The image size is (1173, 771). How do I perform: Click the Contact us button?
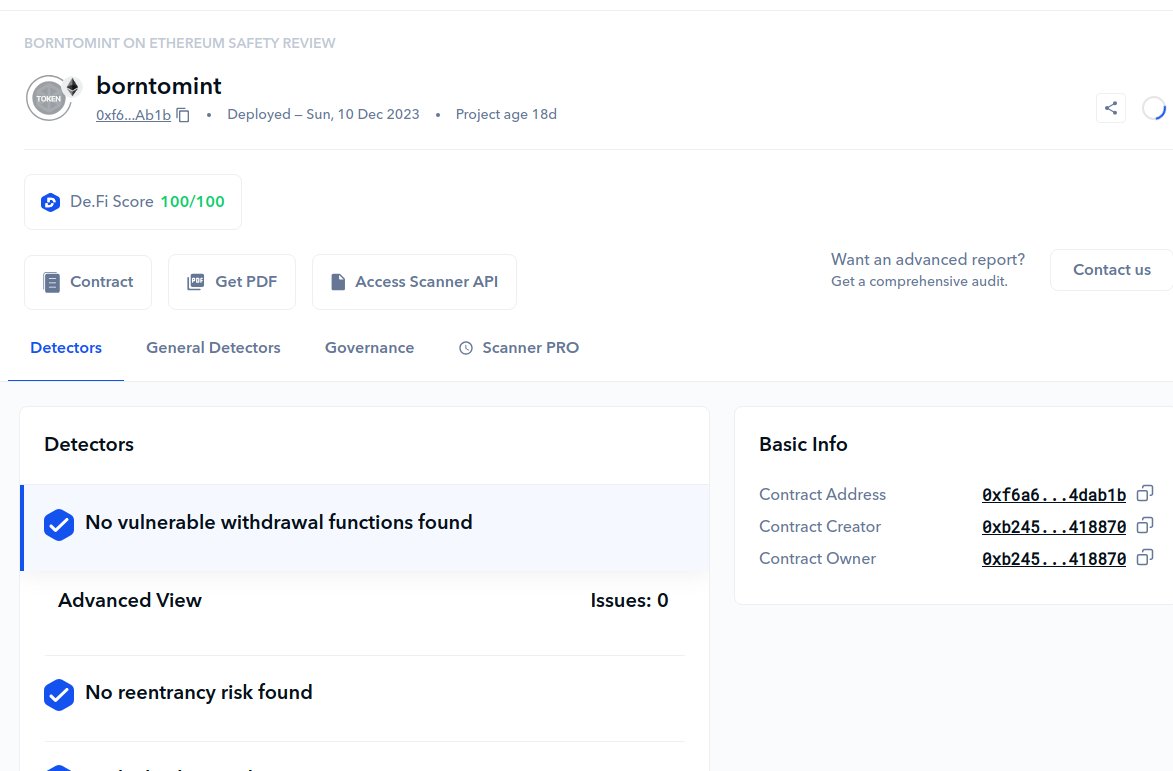(1112, 270)
